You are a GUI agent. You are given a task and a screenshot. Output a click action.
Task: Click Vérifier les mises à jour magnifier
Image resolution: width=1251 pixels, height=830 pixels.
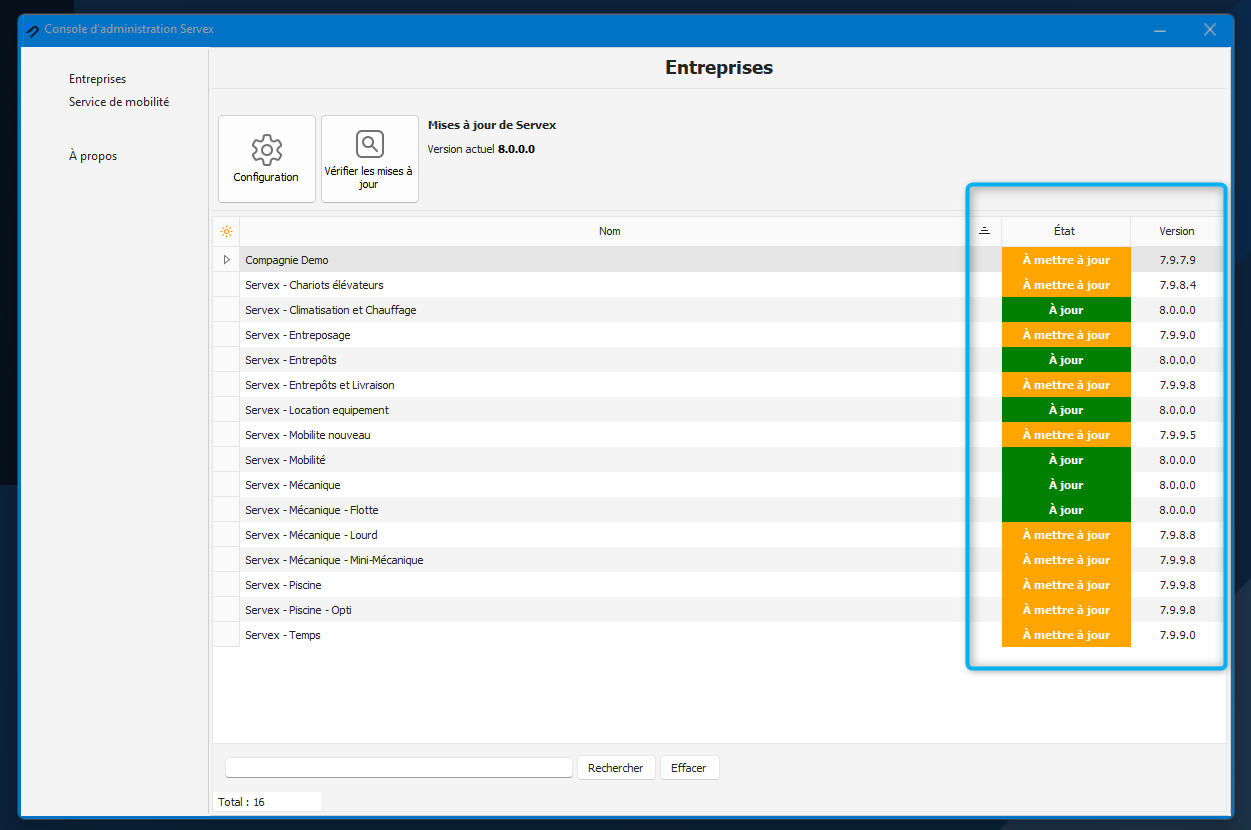pos(369,159)
